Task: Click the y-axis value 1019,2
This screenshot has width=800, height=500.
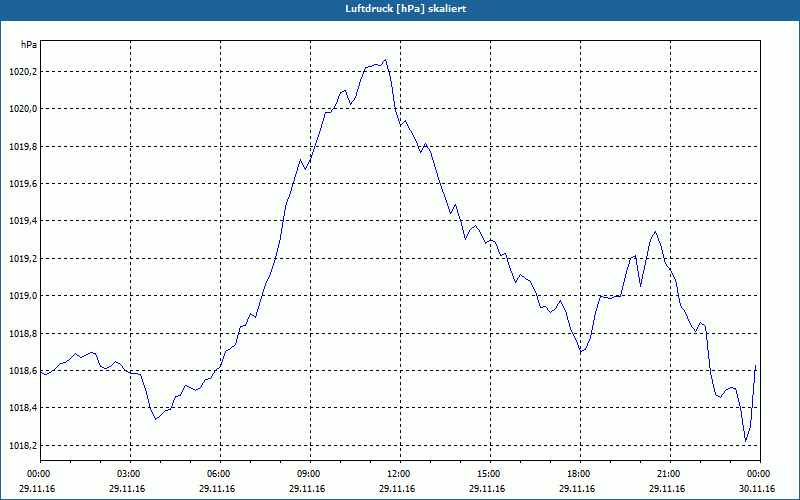Action: click(x=22, y=259)
